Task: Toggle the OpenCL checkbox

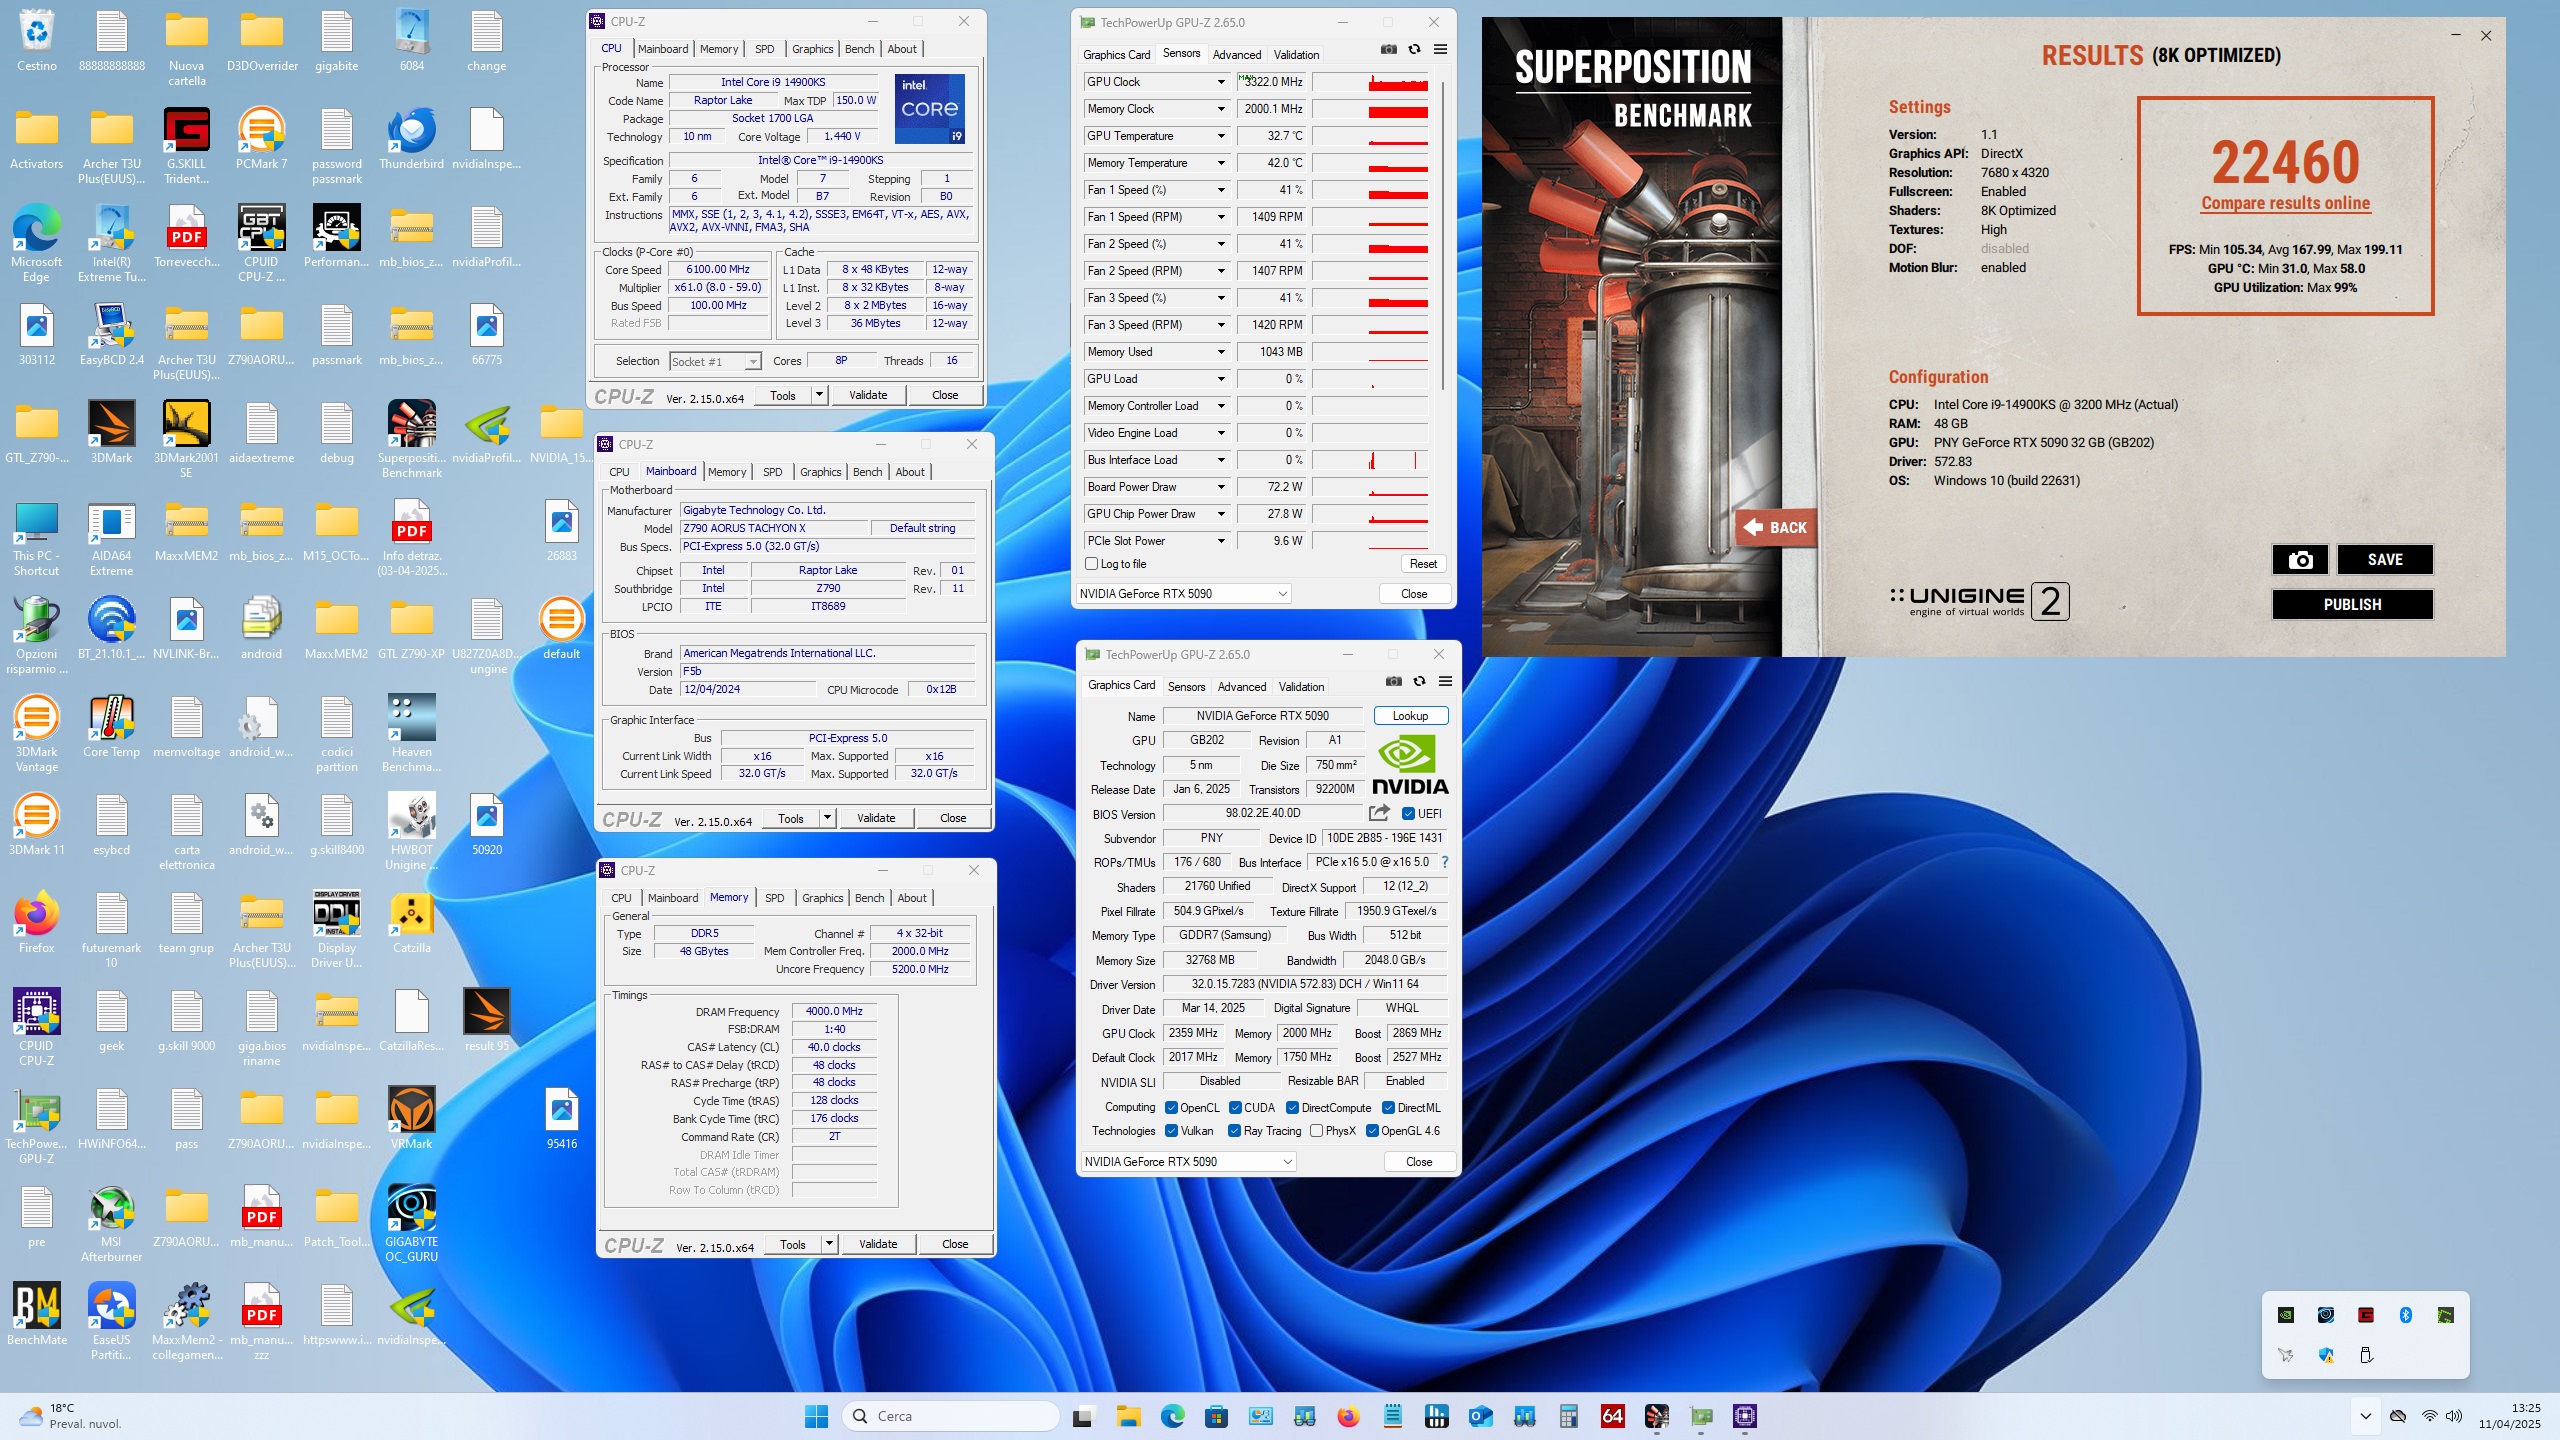Action: pos(1171,1108)
